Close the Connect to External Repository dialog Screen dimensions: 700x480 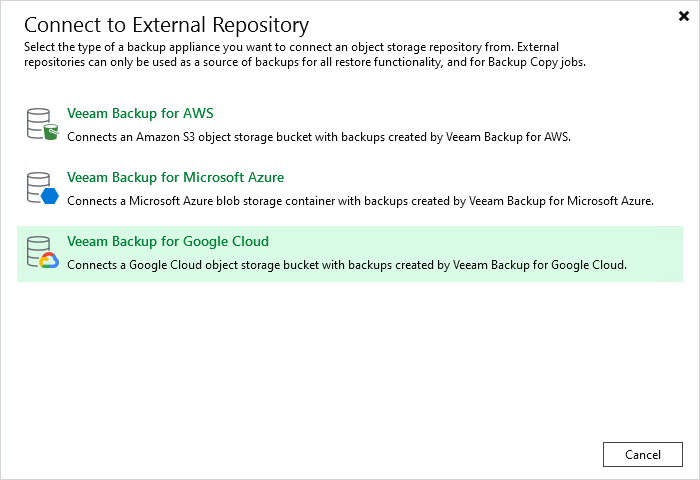click(x=683, y=16)
